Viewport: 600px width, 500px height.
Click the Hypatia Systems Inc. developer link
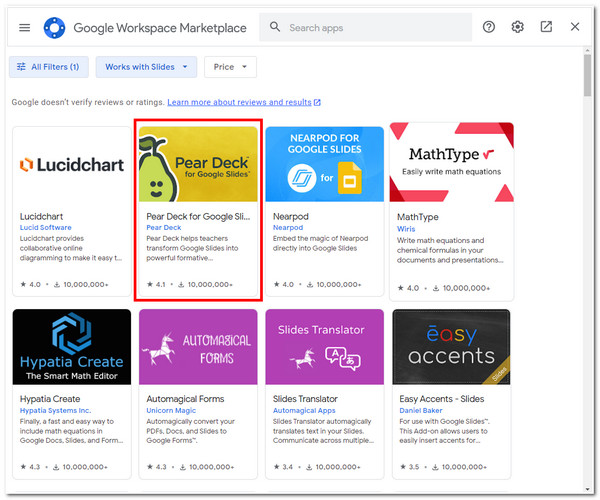[x=55, y=410]
